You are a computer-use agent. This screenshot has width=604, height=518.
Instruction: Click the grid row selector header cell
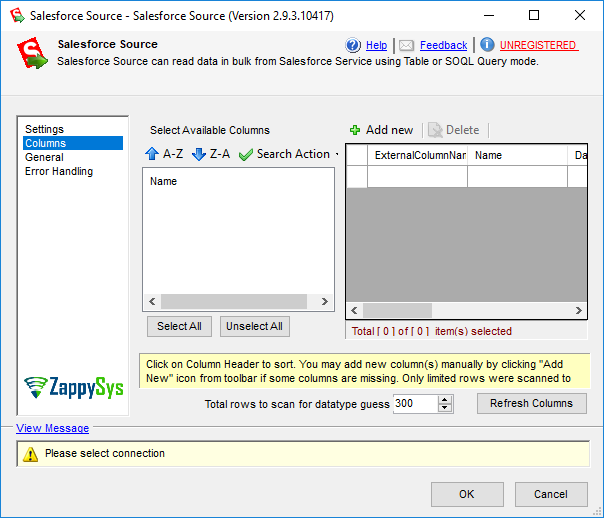(x=357, y=155)
